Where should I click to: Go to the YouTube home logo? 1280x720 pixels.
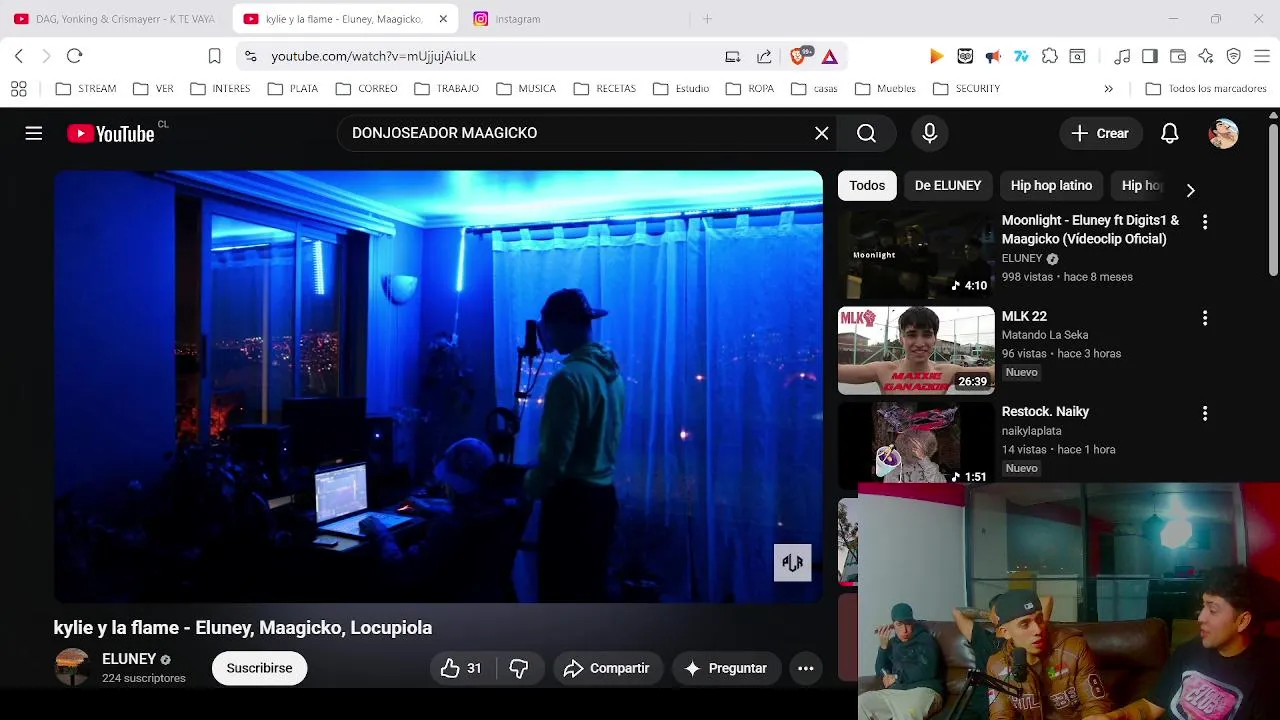[x=111, y=134]
